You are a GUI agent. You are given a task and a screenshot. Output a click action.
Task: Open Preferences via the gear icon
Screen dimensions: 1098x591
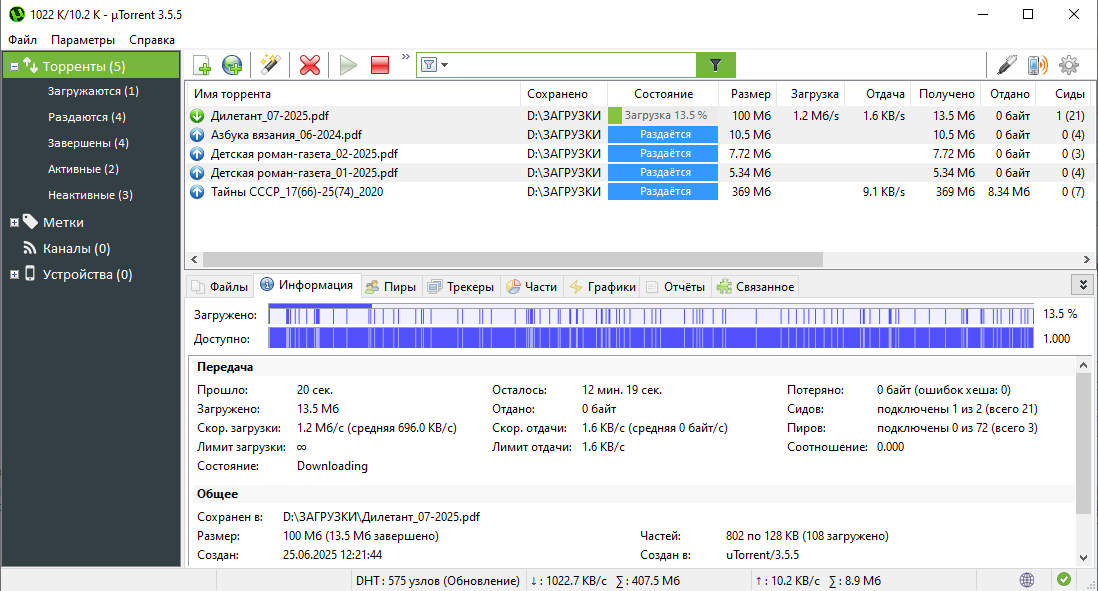(x=1069, y=65)
